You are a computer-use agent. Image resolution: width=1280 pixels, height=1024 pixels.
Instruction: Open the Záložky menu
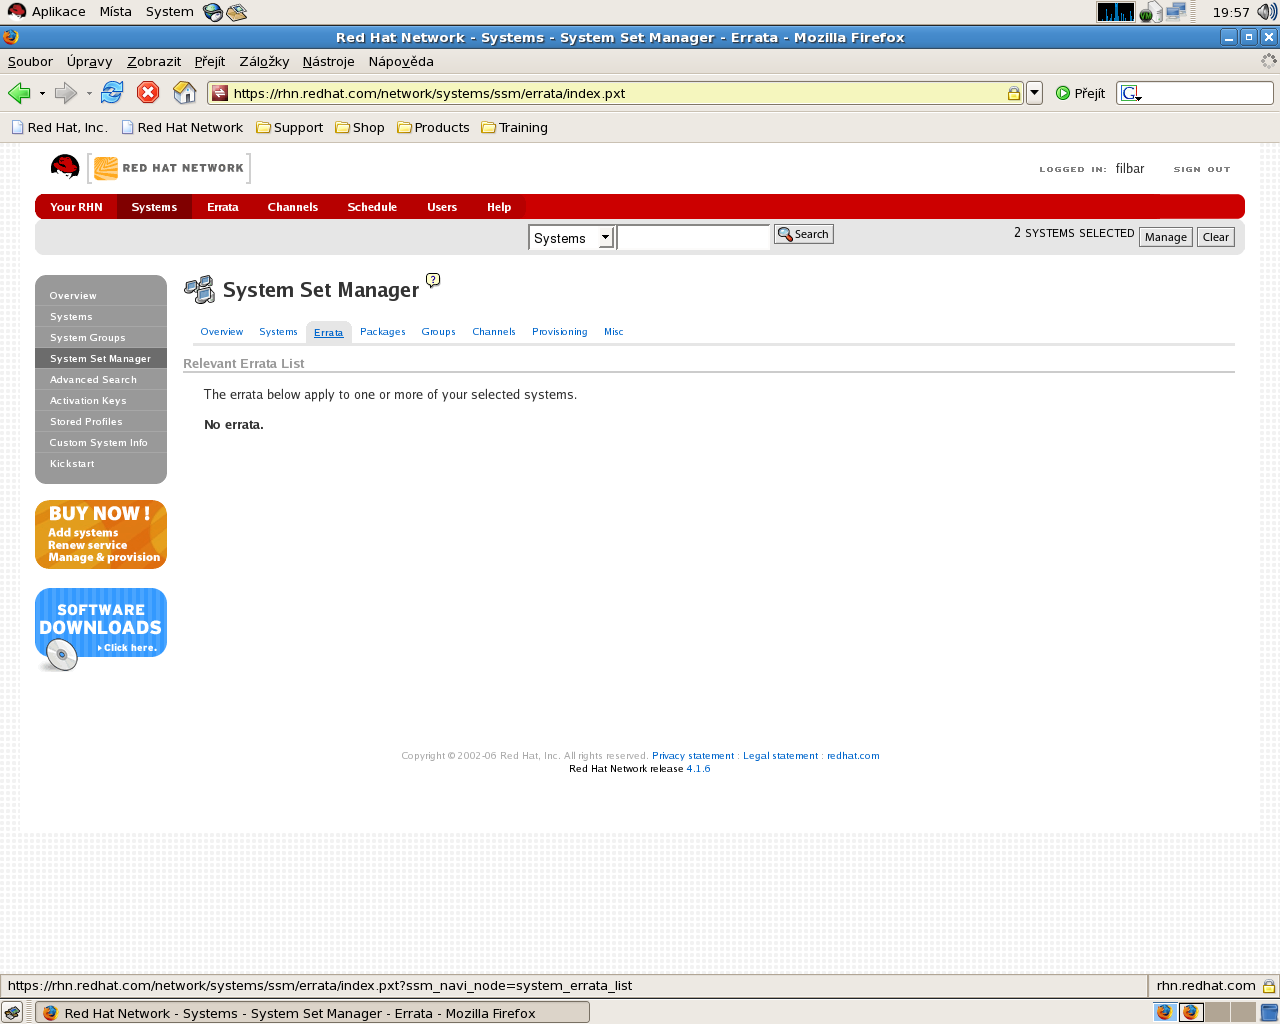click(264, 61)
